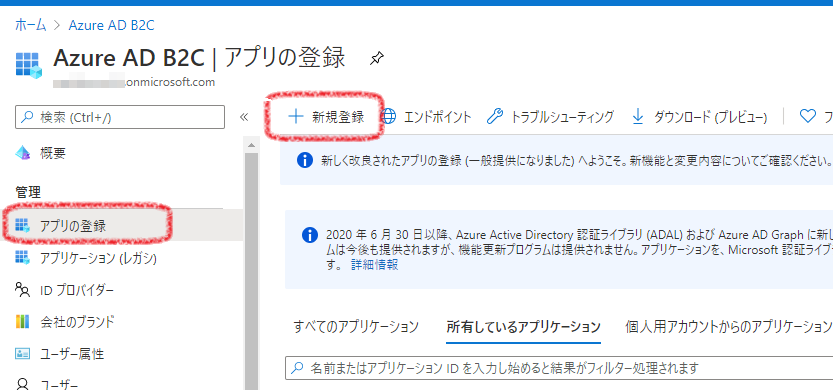Focus the 名前またはアプリケーション ID filter field
833x390 pixels.
559,367
